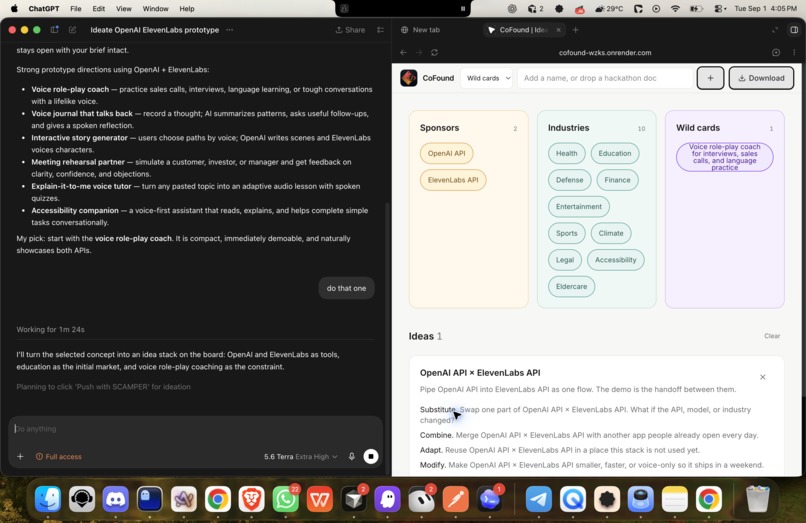Open Wi-Fi status in the menu bar
The width and height of the screenshot is (806, 523).
[675, 9]
